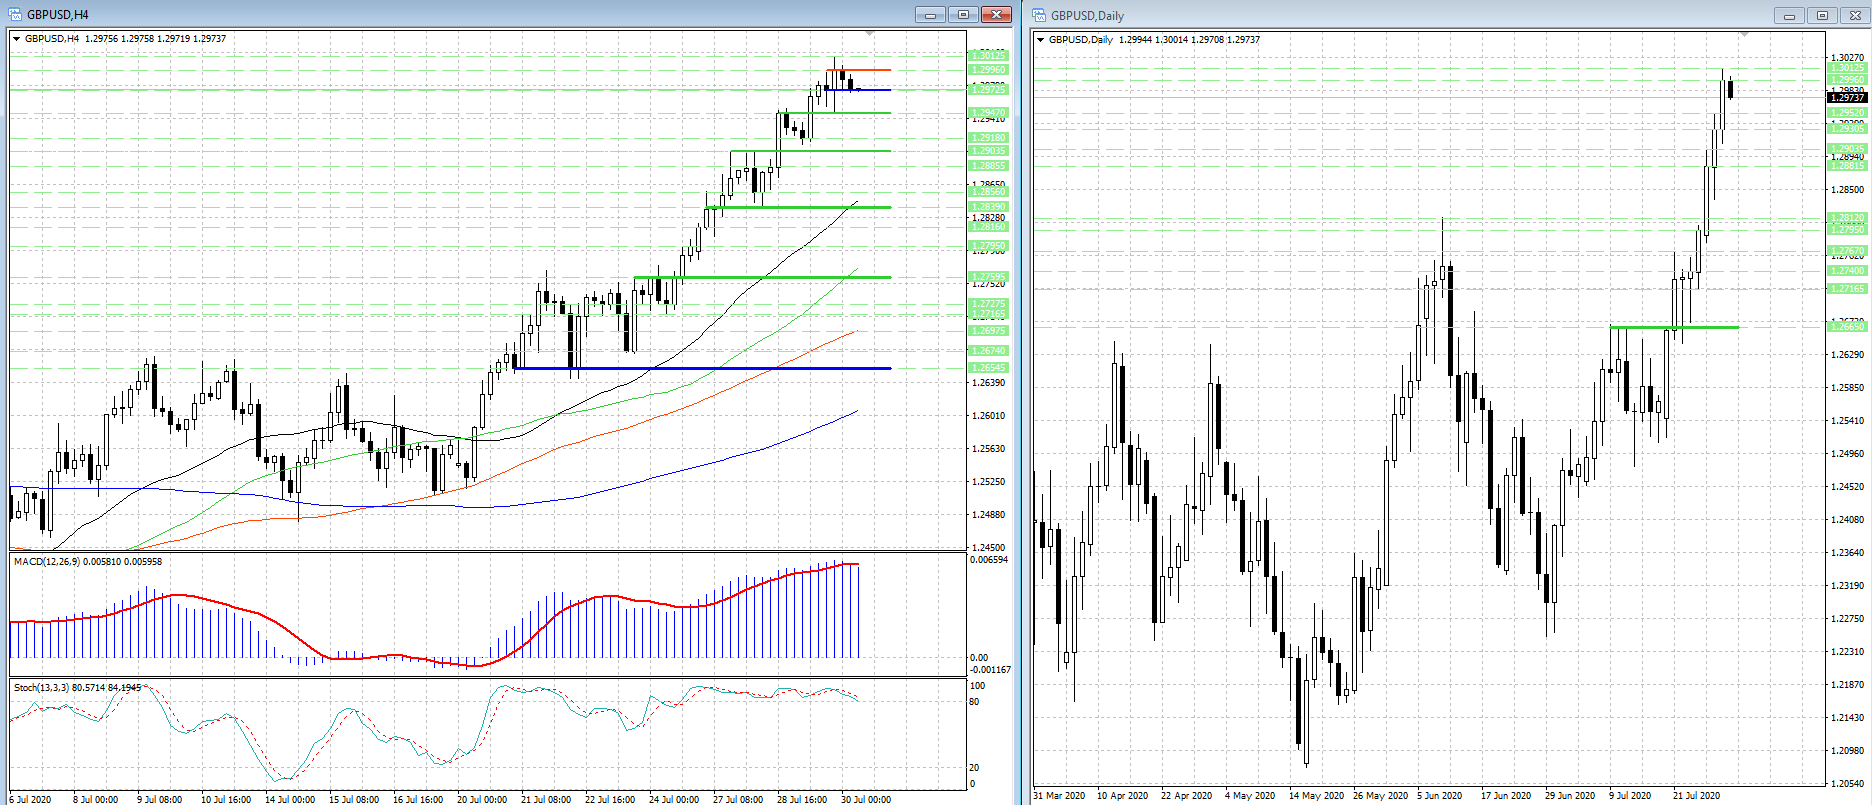Click the GBPUSD,Daily window title text
Image resolution: width=1872 pixels, height=805 pixels.
click(x=1087, y=16)
